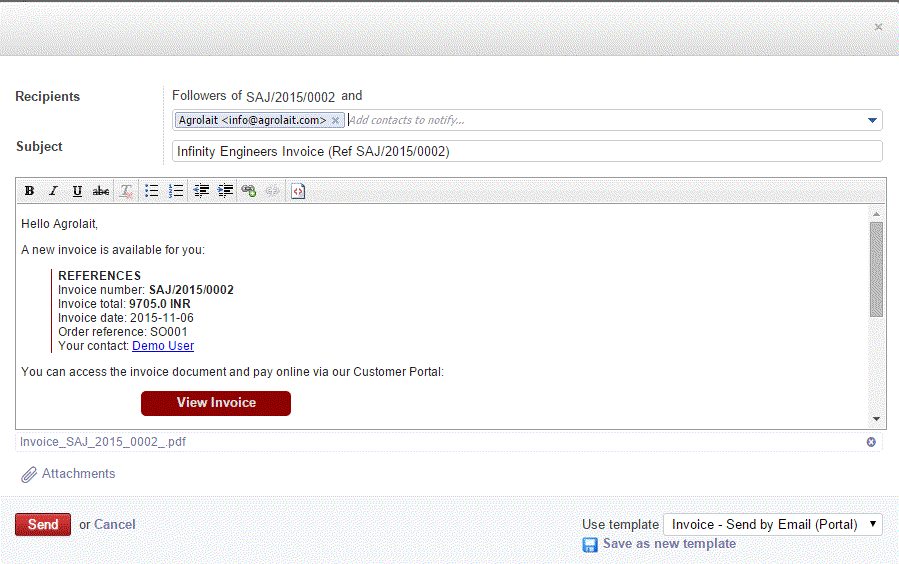Open the Invoice_SAJ_2015_0002_.pdf attachment

[103, 442]
